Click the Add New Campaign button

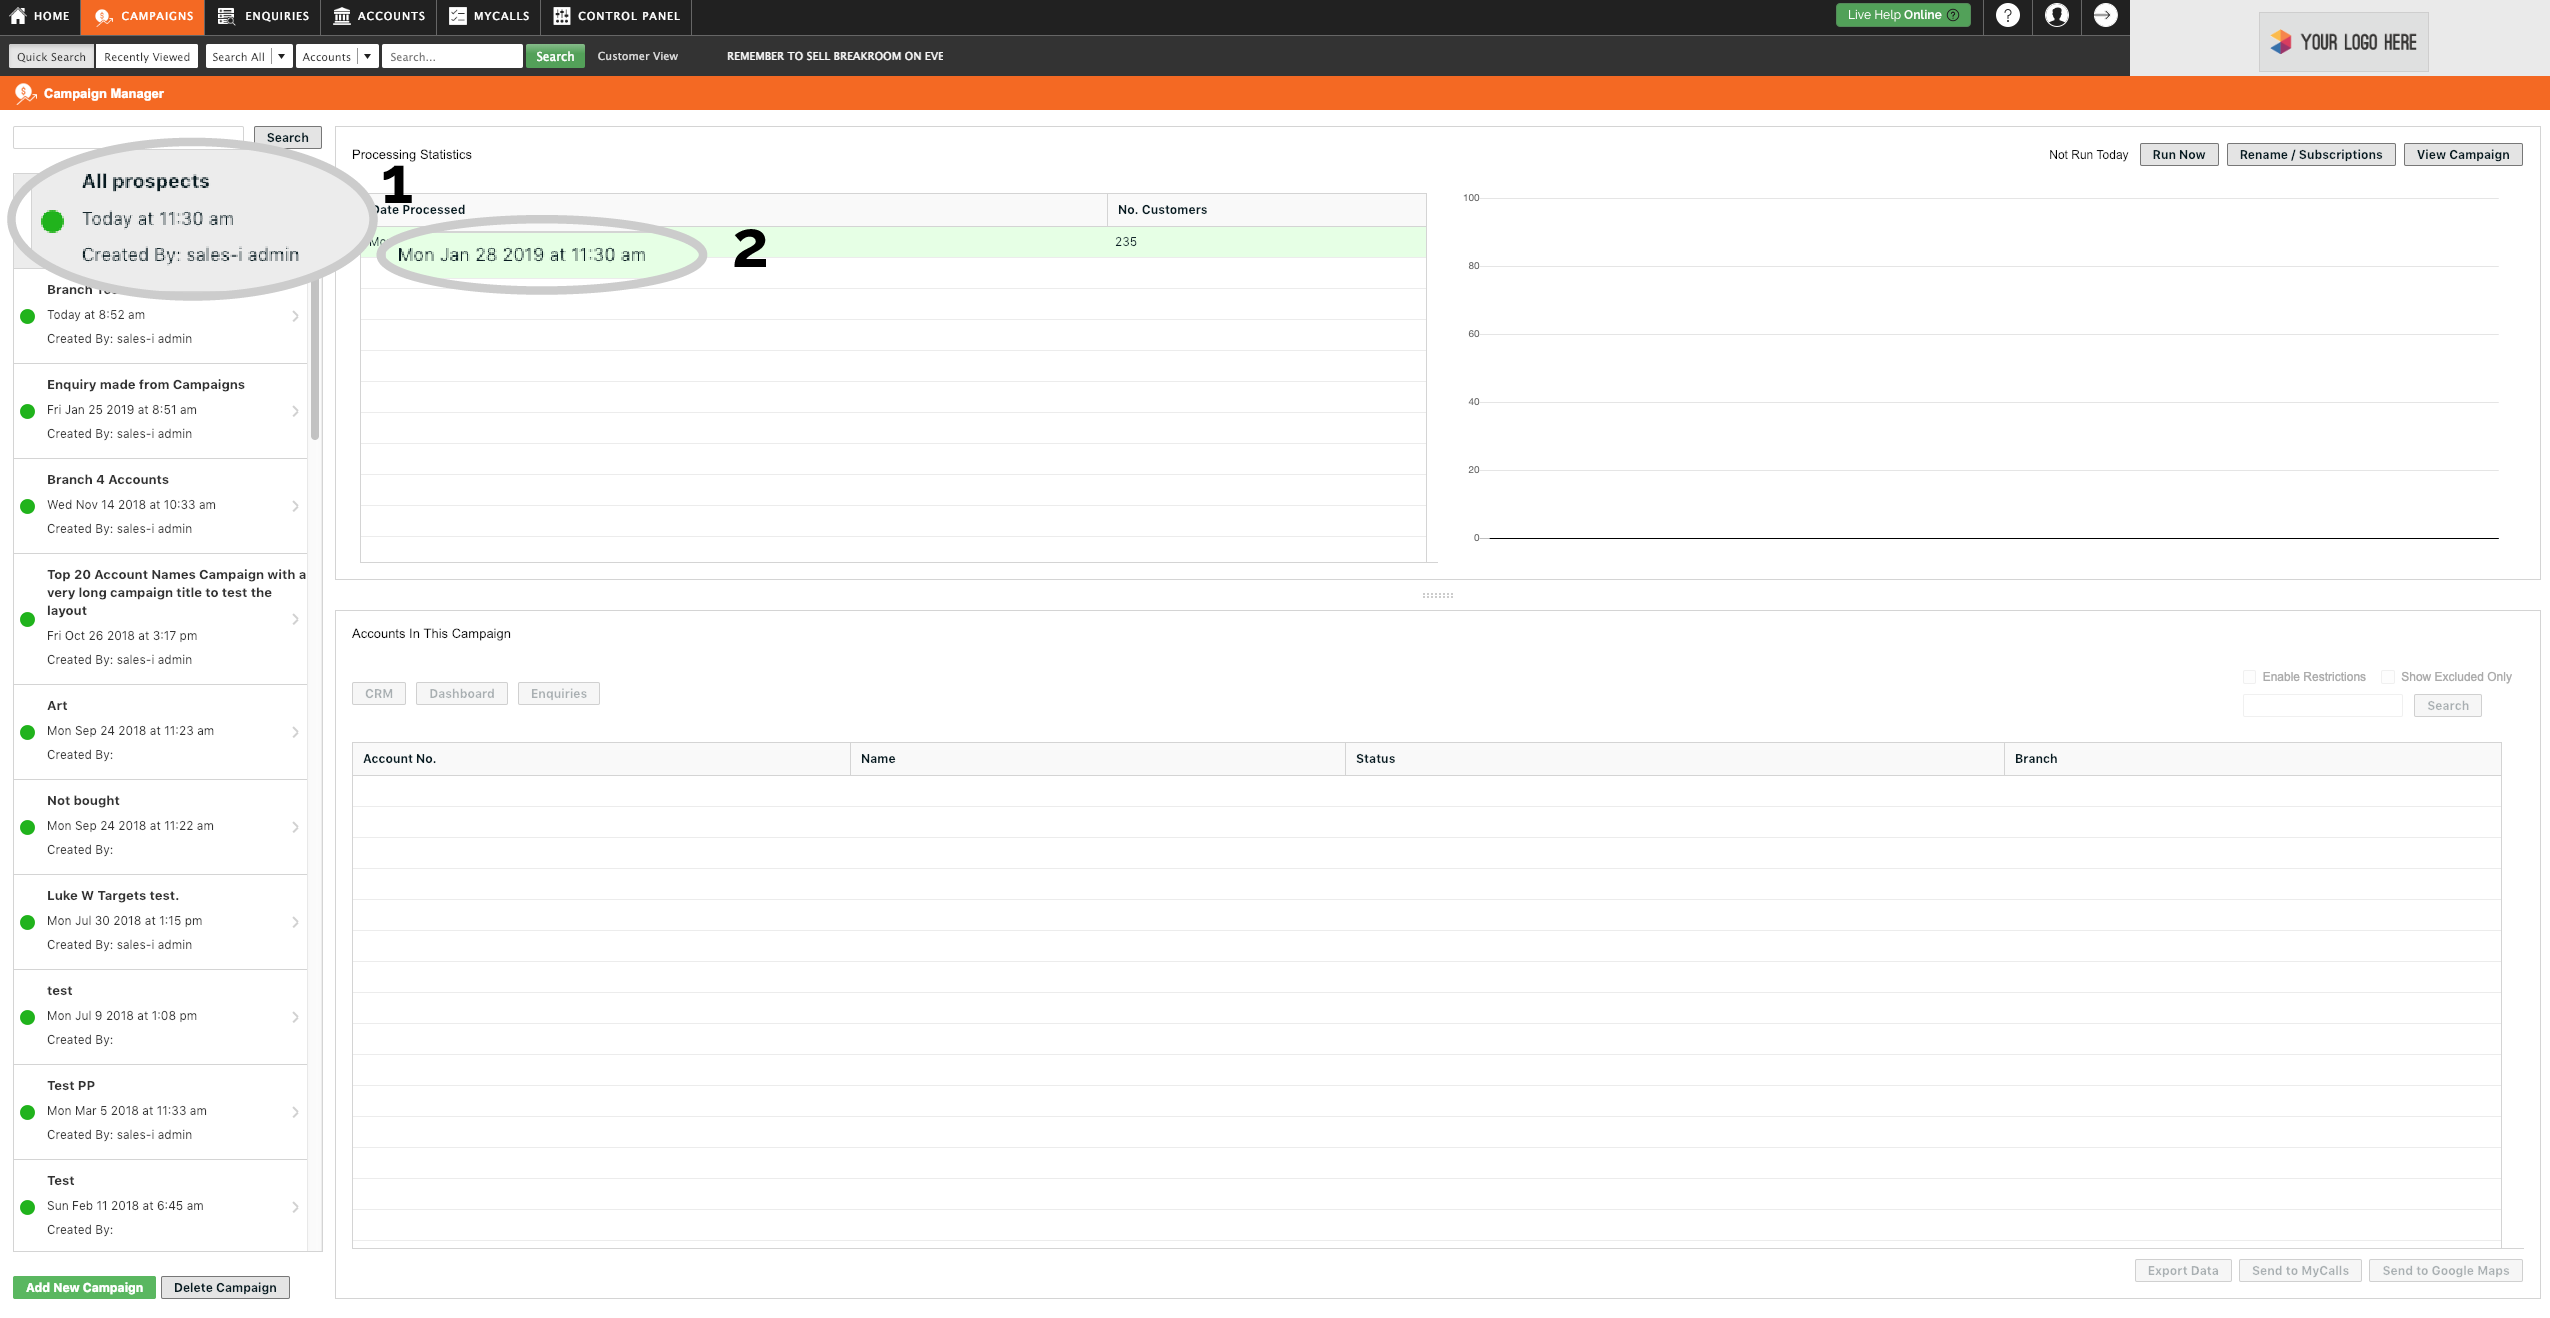click(x=84, y=1288)
